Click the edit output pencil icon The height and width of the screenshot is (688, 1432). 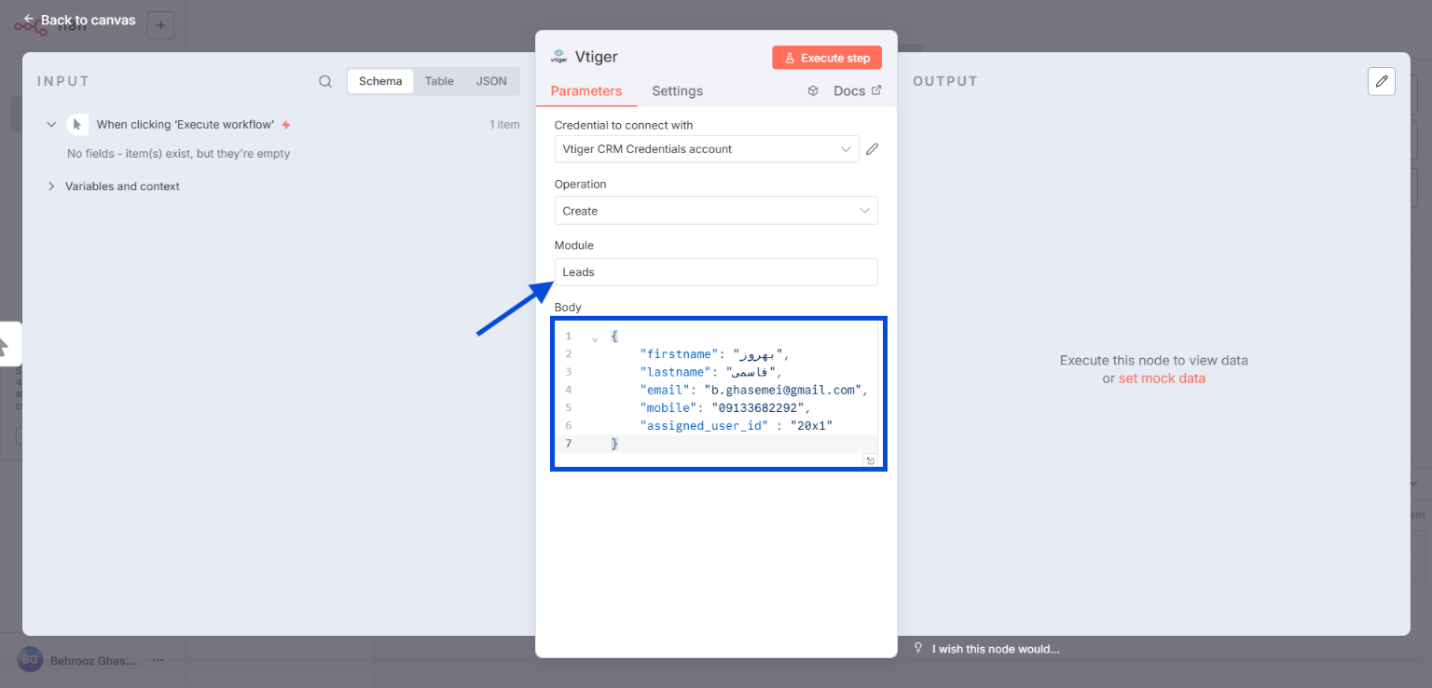(1381, 82)
